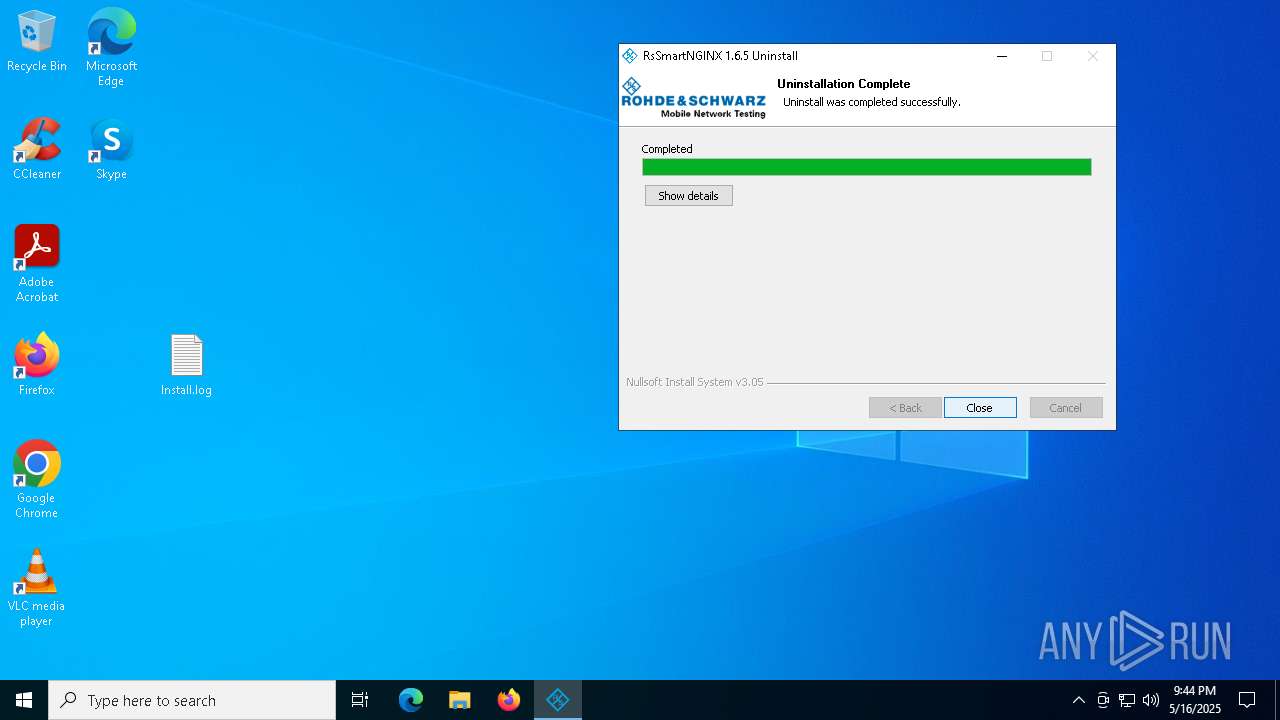
Task: Click the 'Completed' status label
Action: coord(667,149)
